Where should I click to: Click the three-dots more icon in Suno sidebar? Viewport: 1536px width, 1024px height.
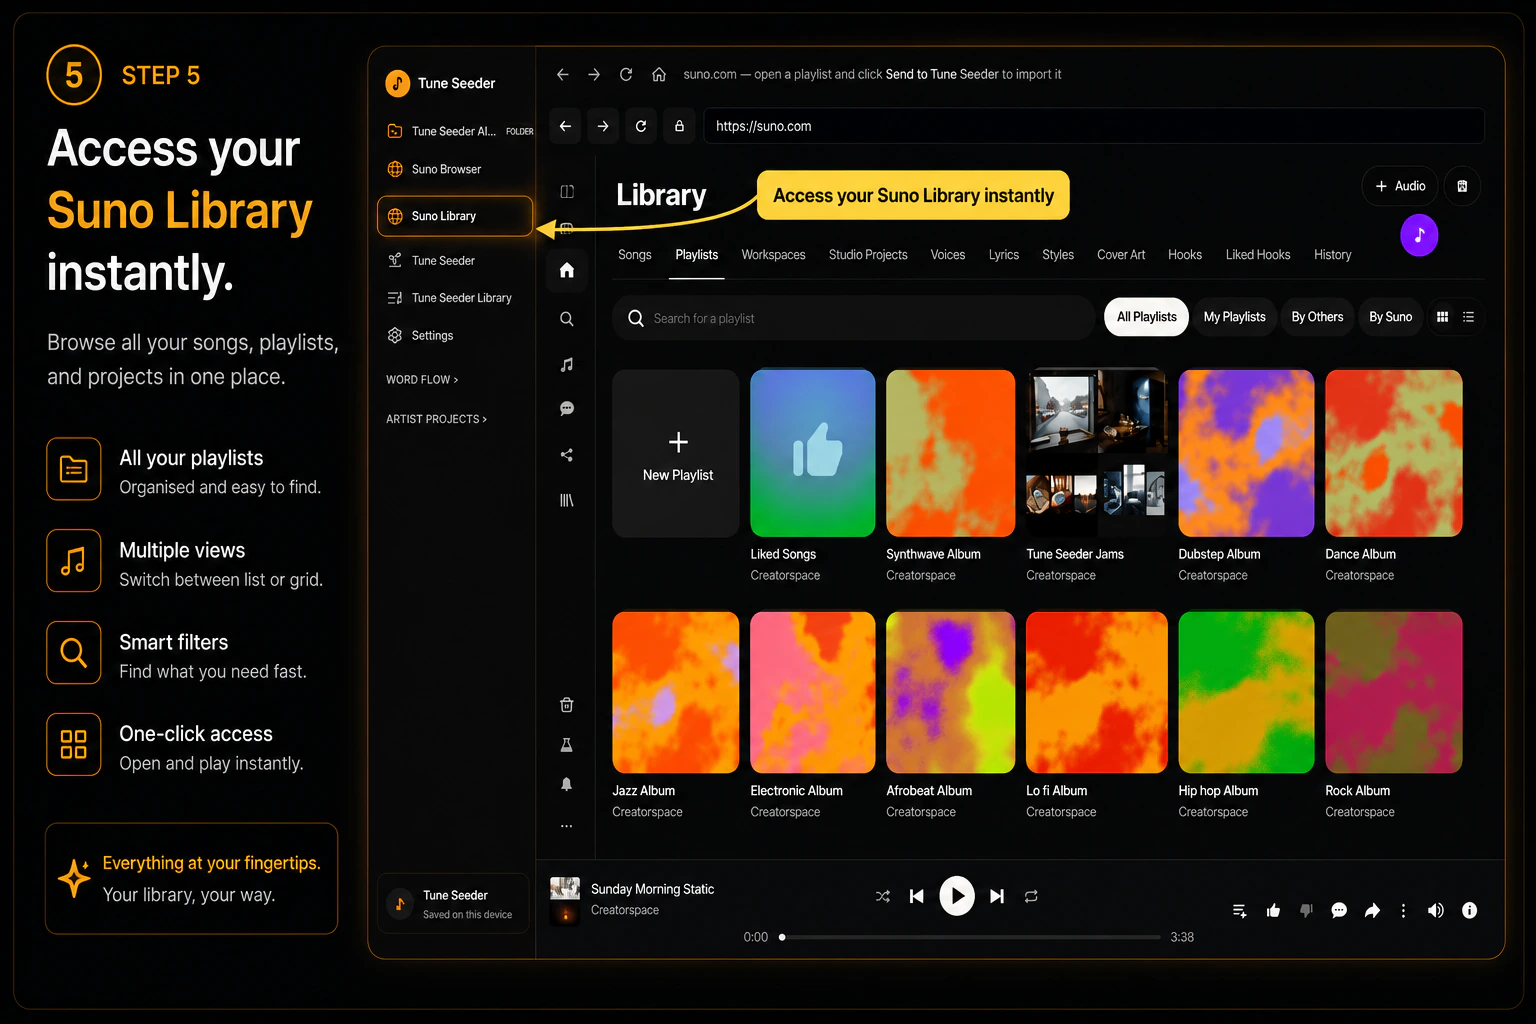tap(567, 826)
